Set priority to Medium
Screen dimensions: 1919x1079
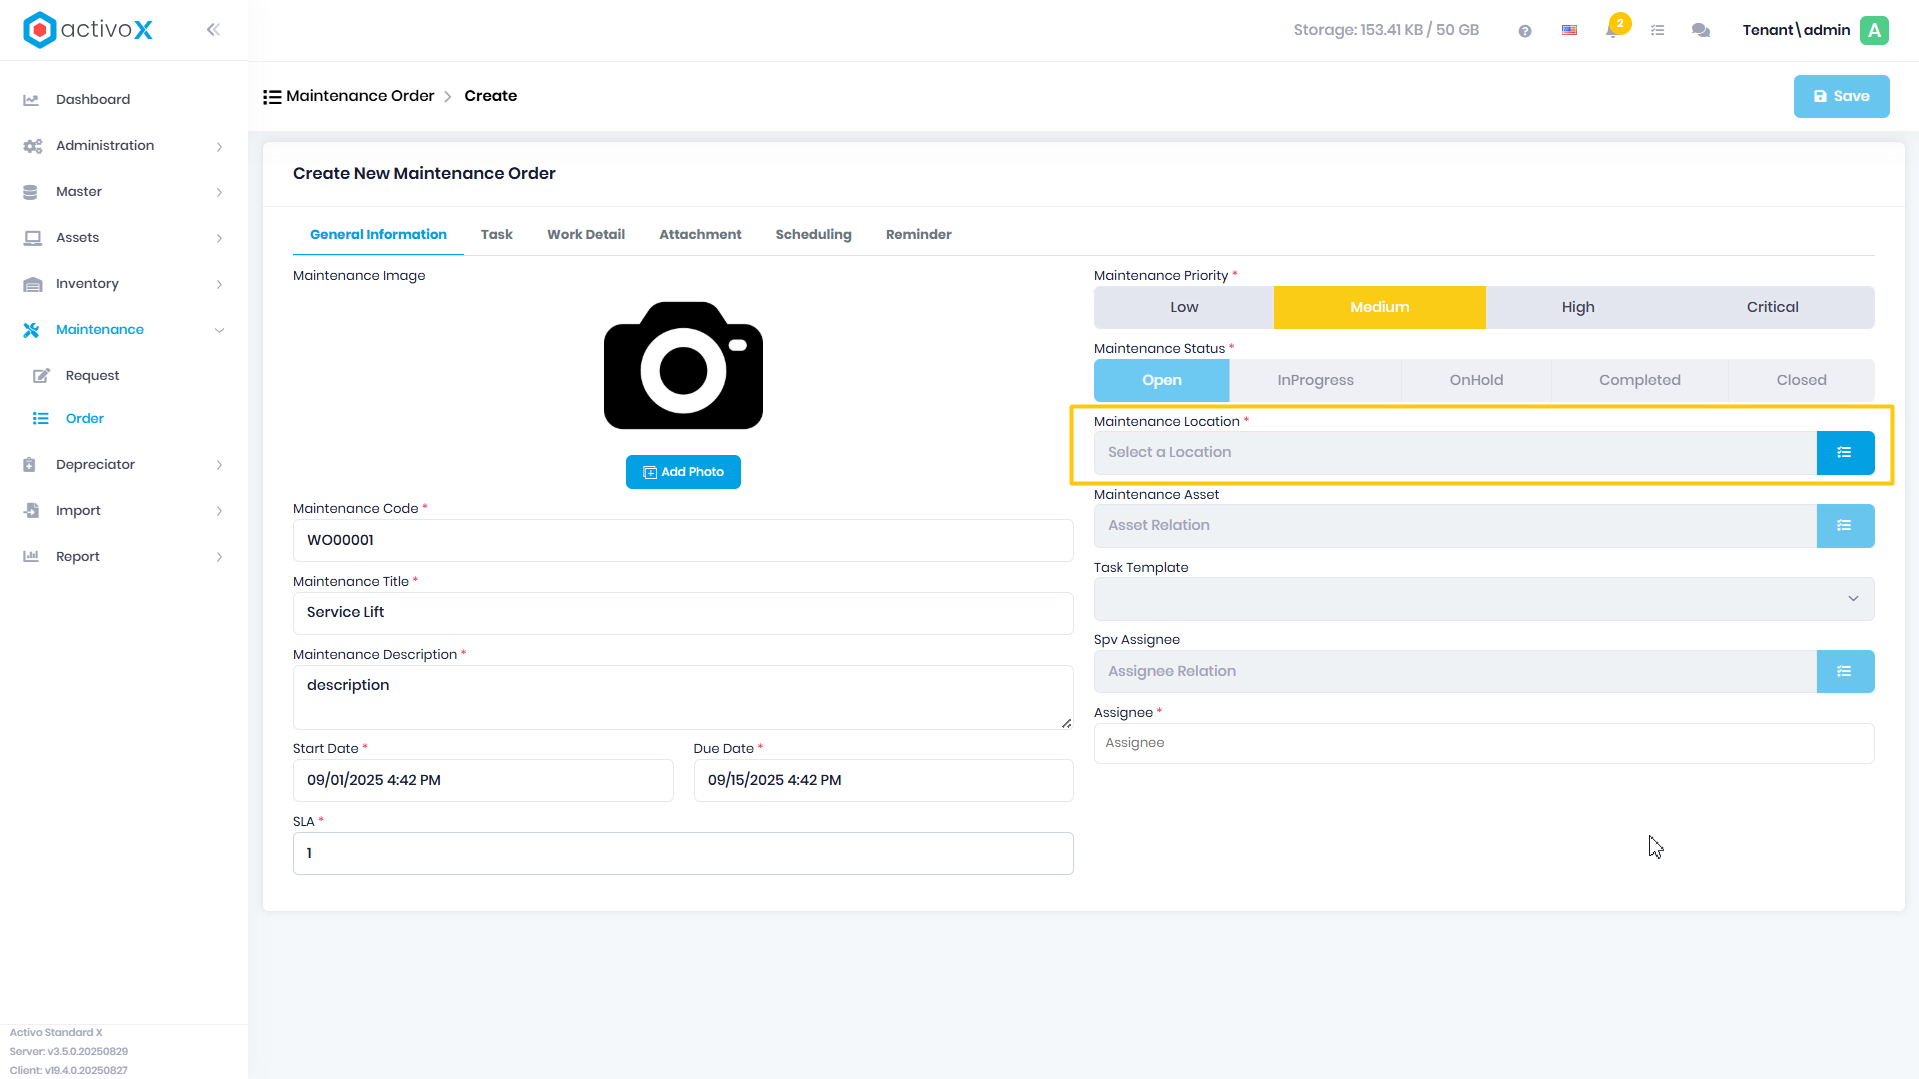(1379, 308)
